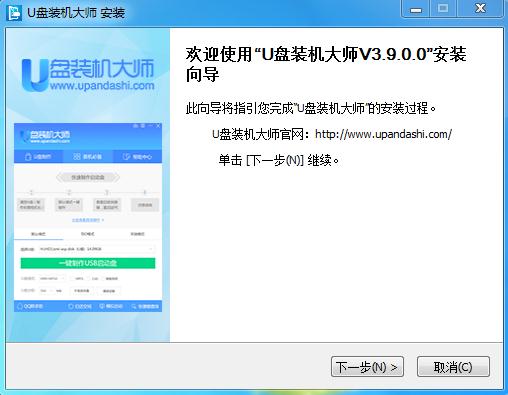508x395 pixels.
Task: Click the text 单击 [下一步(N)] 继续
Action: tap(279, 160)
